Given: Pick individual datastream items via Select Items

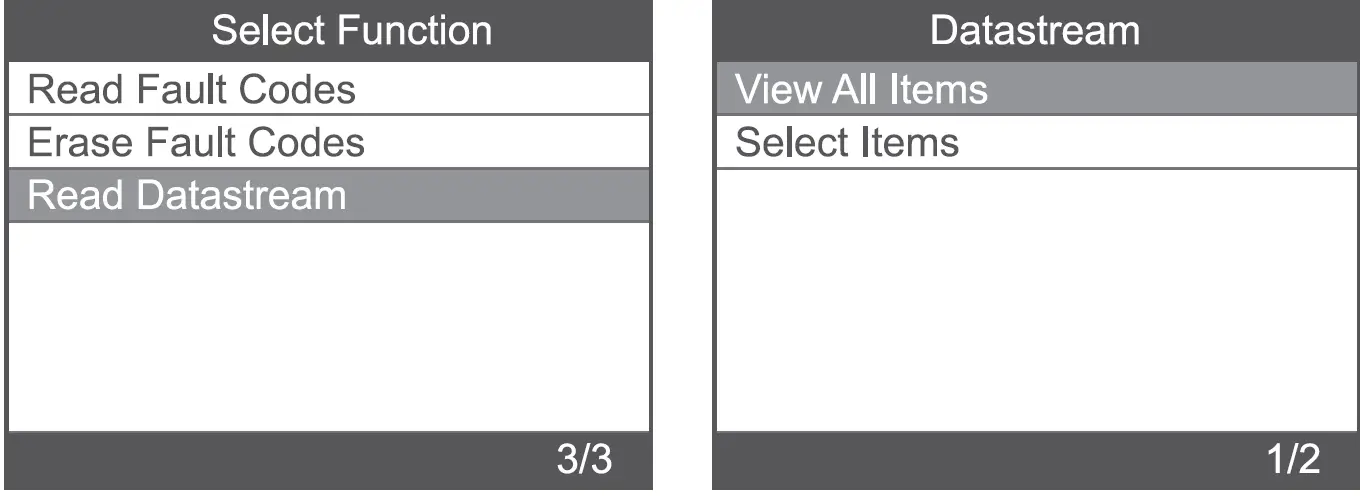Looking at the screenshot, I should (847, 142).
